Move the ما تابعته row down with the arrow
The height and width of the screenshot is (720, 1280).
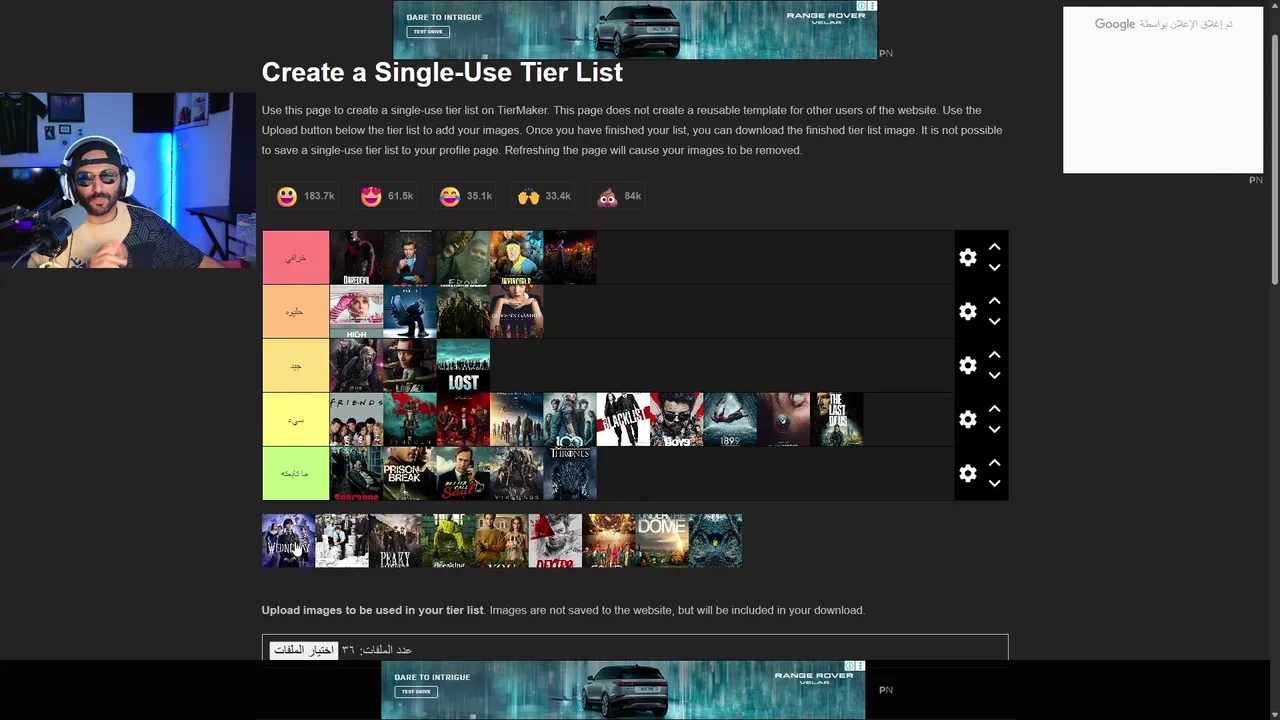tap(994, 484)
